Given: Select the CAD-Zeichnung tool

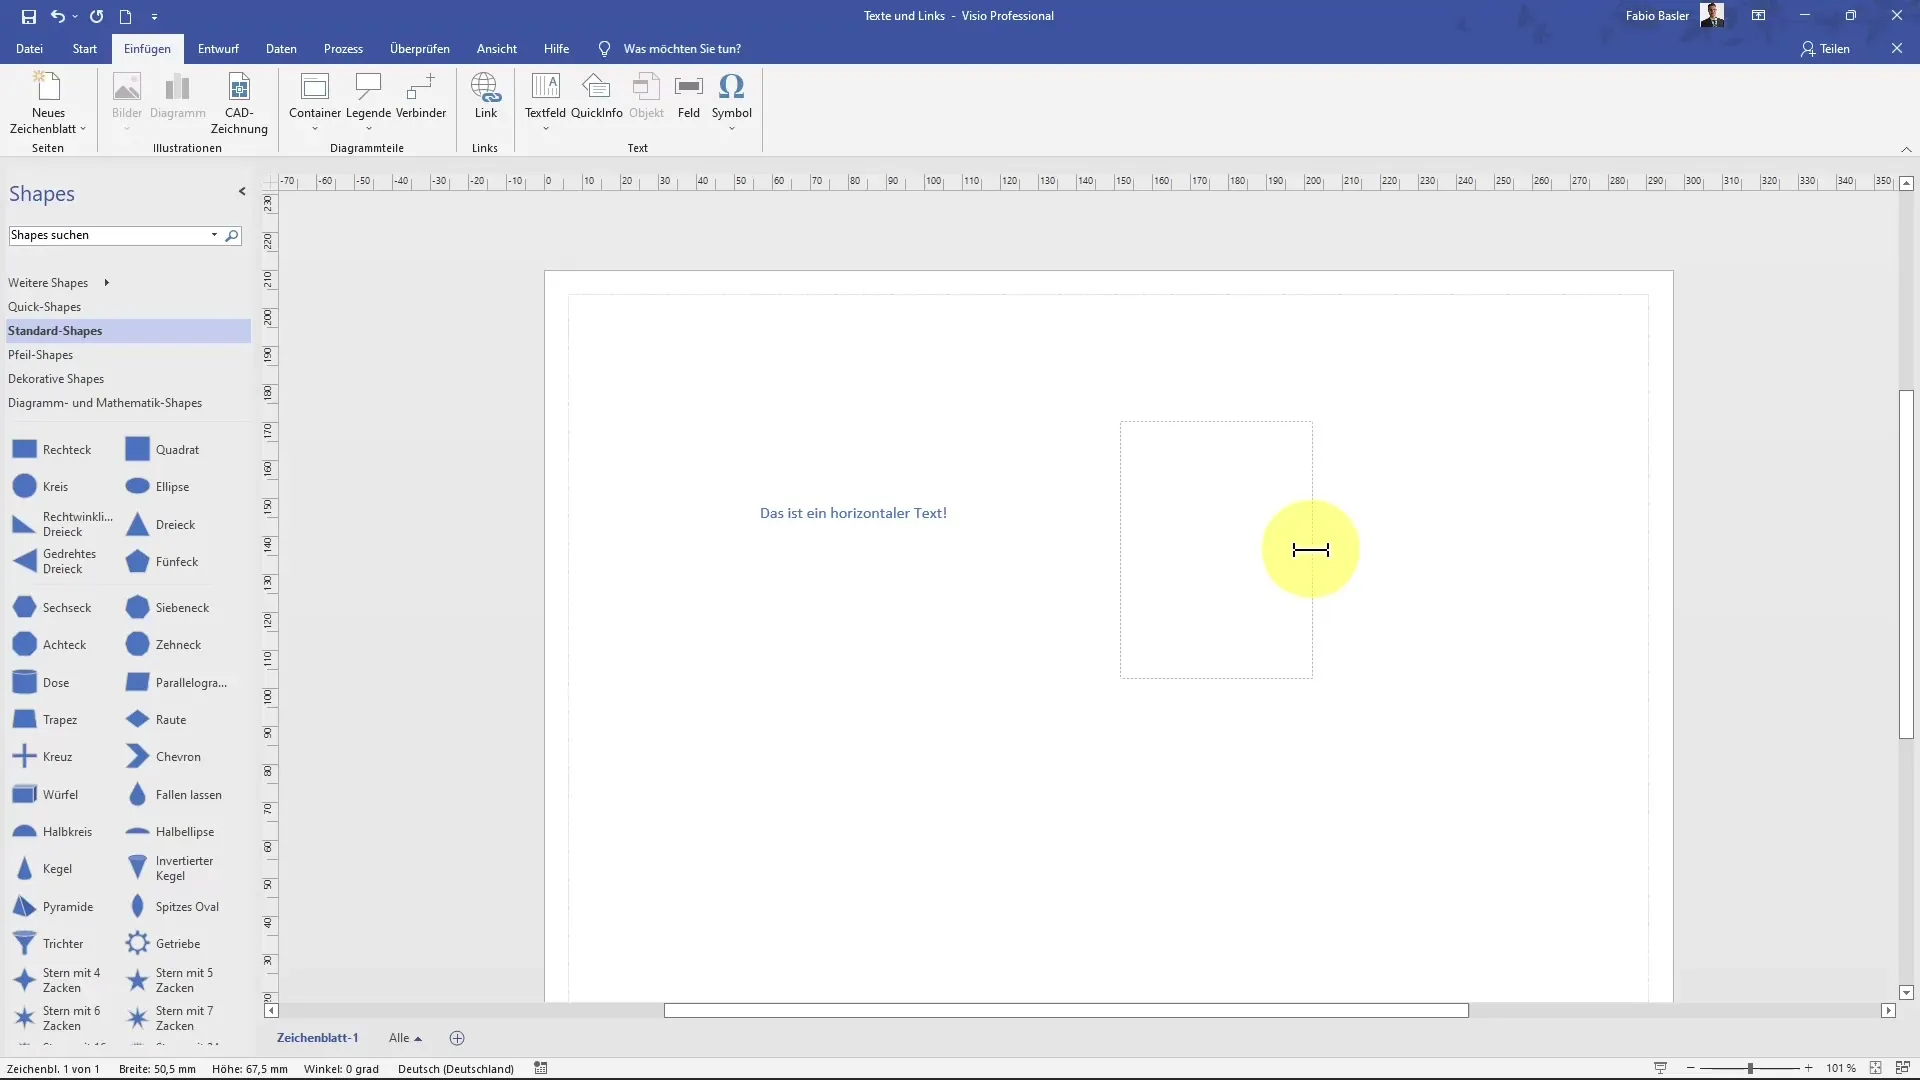Looking at the screenshot, I should pyautogui.click(x=239, y=102).
